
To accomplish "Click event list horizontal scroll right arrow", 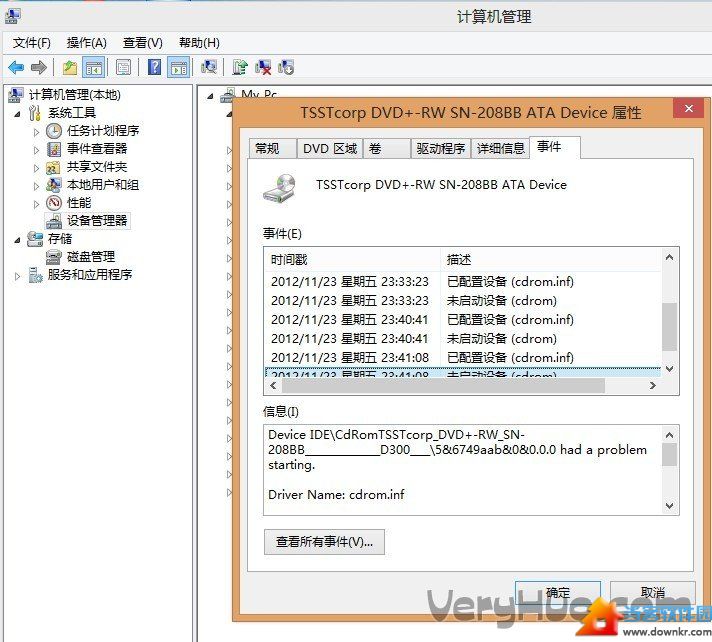I will pyautogui.click(x=653, y=385).
